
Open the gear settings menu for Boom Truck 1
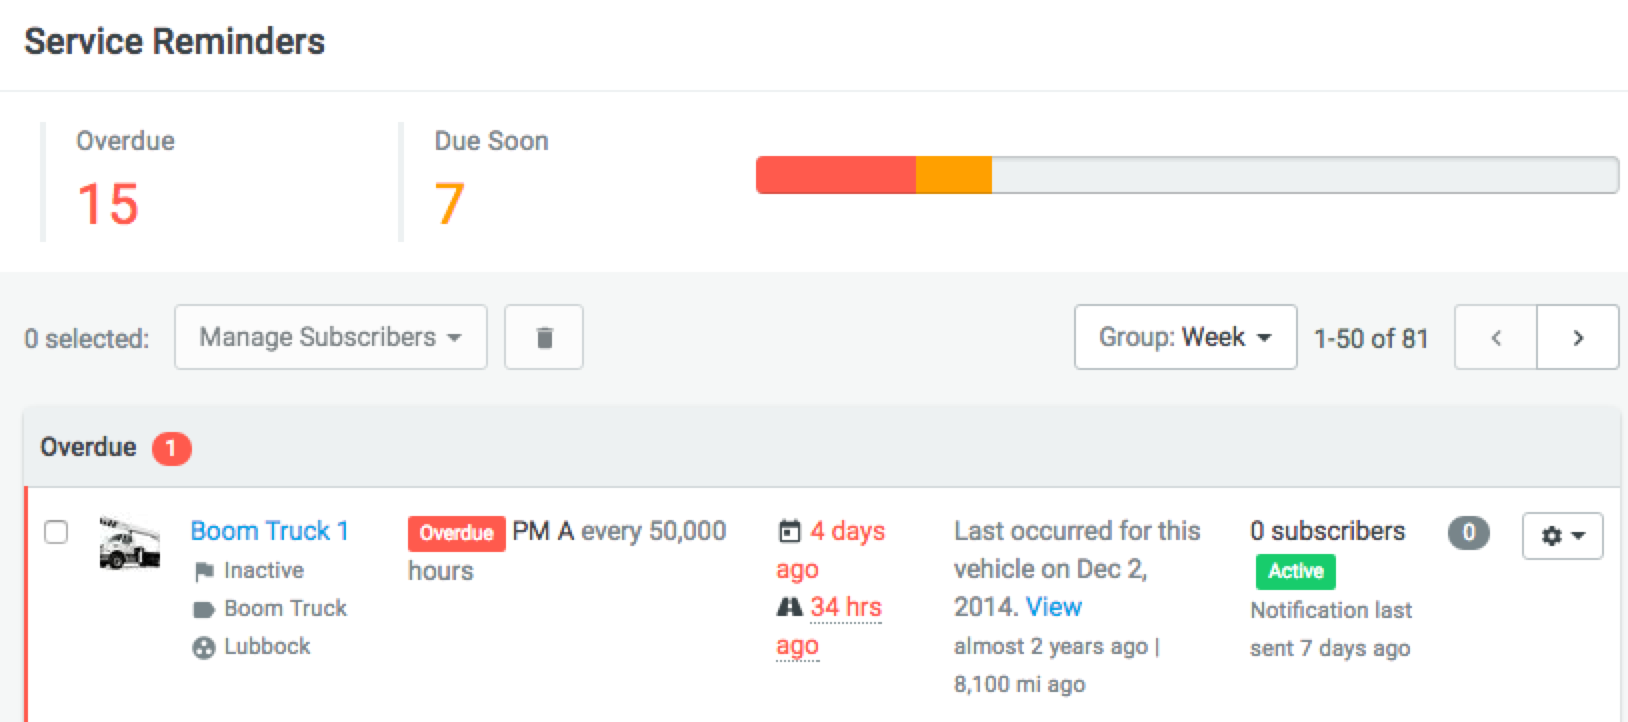tap(1562, 536)
